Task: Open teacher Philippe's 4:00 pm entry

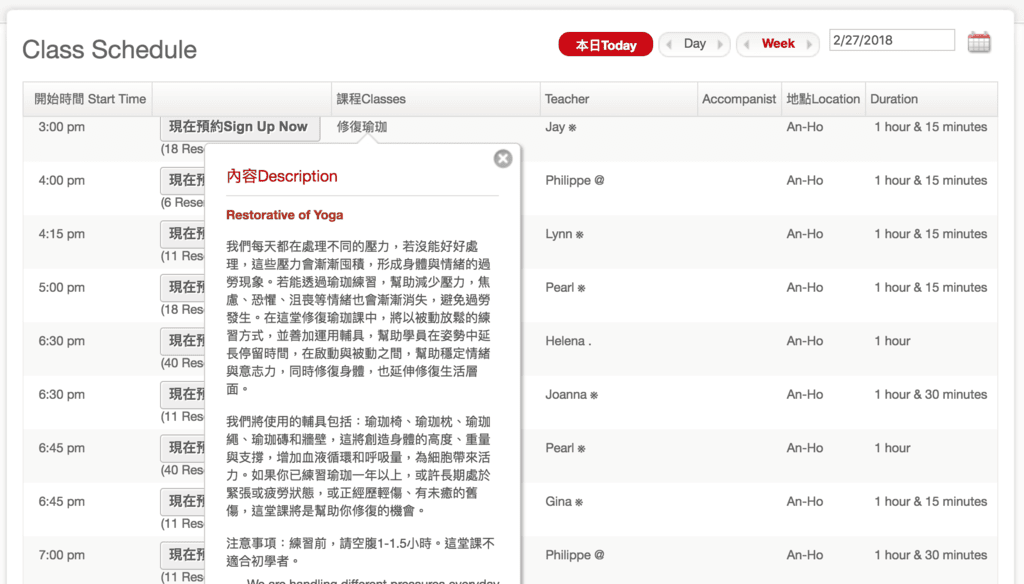Action: pos(568,181)
